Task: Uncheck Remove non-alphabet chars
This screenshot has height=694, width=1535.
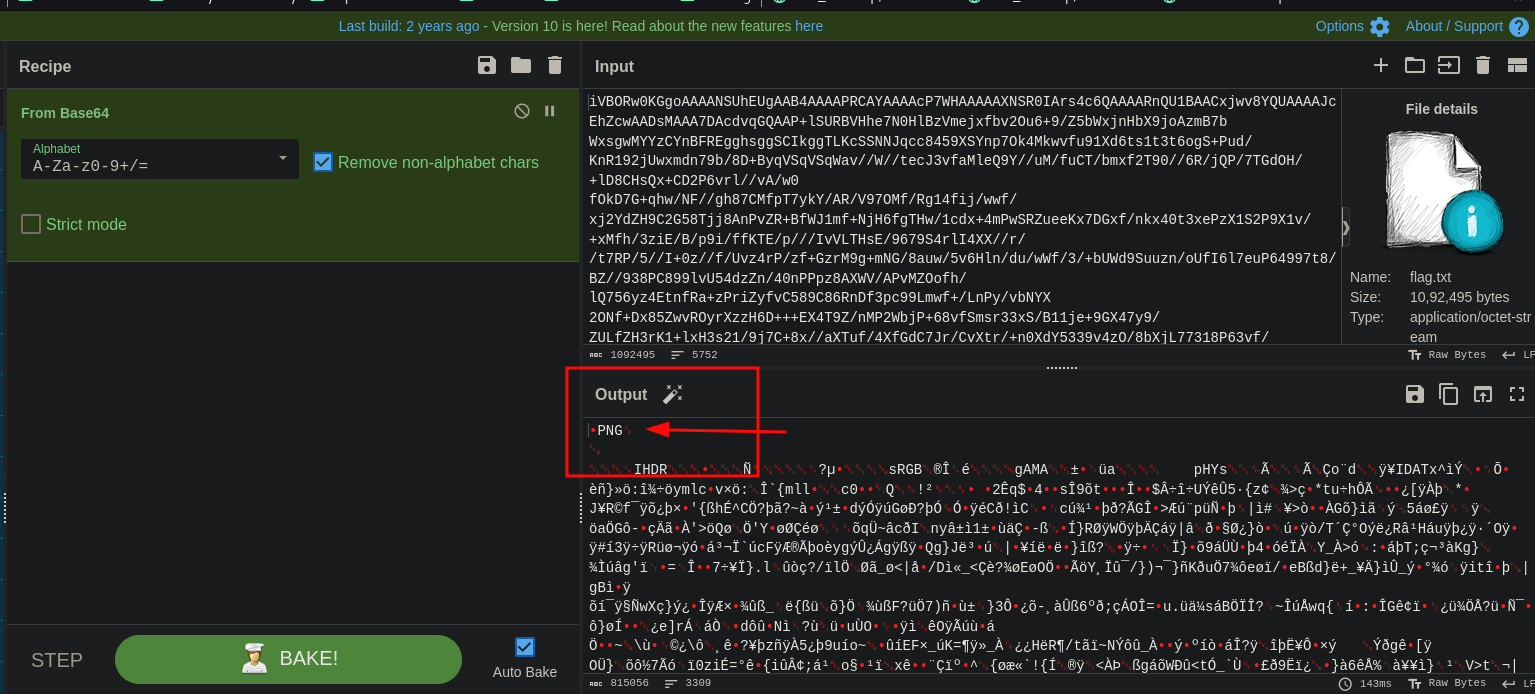Action: (323, 162)
